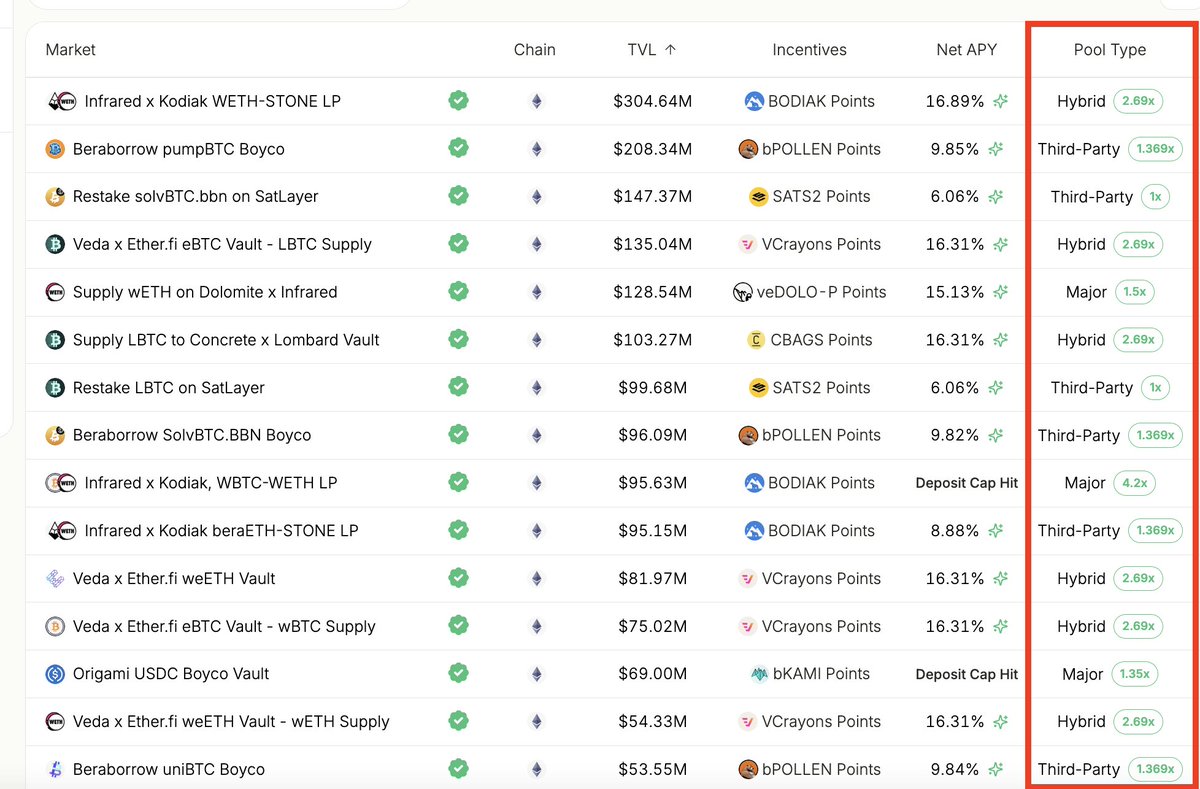Click Third-Party label on Restake LBTC row
The image size is (1200, 789).
pos(1091,387)
